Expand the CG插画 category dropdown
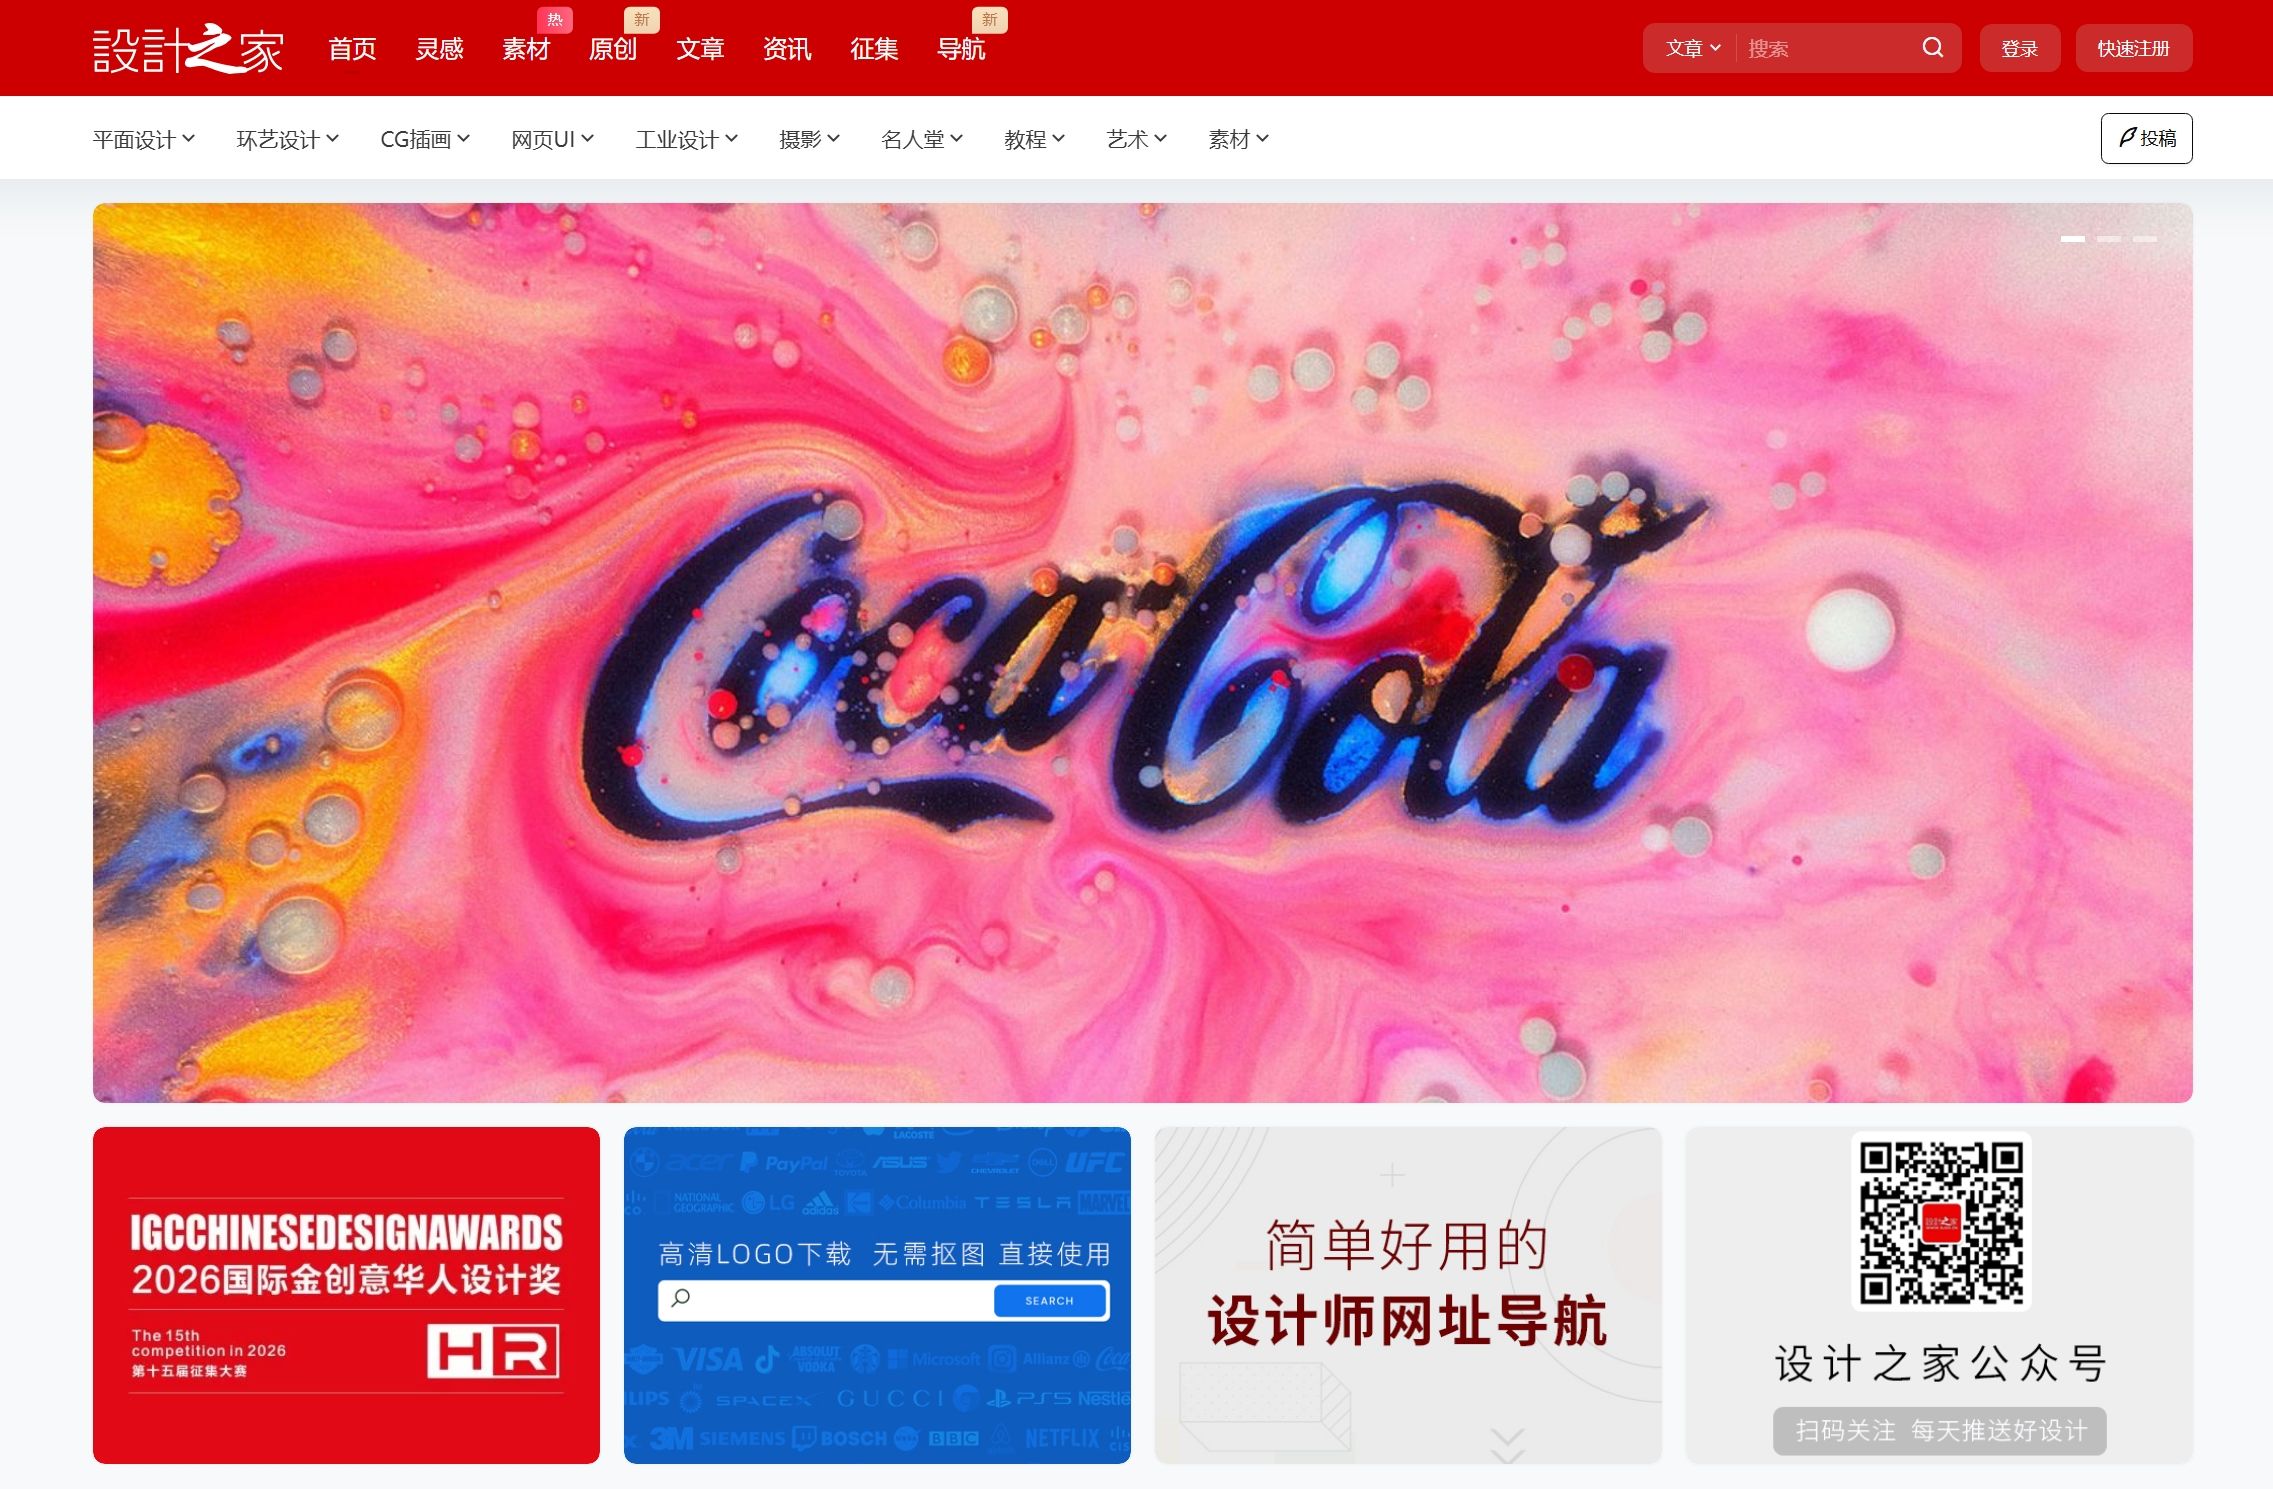Image resolution: width=2273 pixels, height=1489 pixels. [x=425, y=139]
